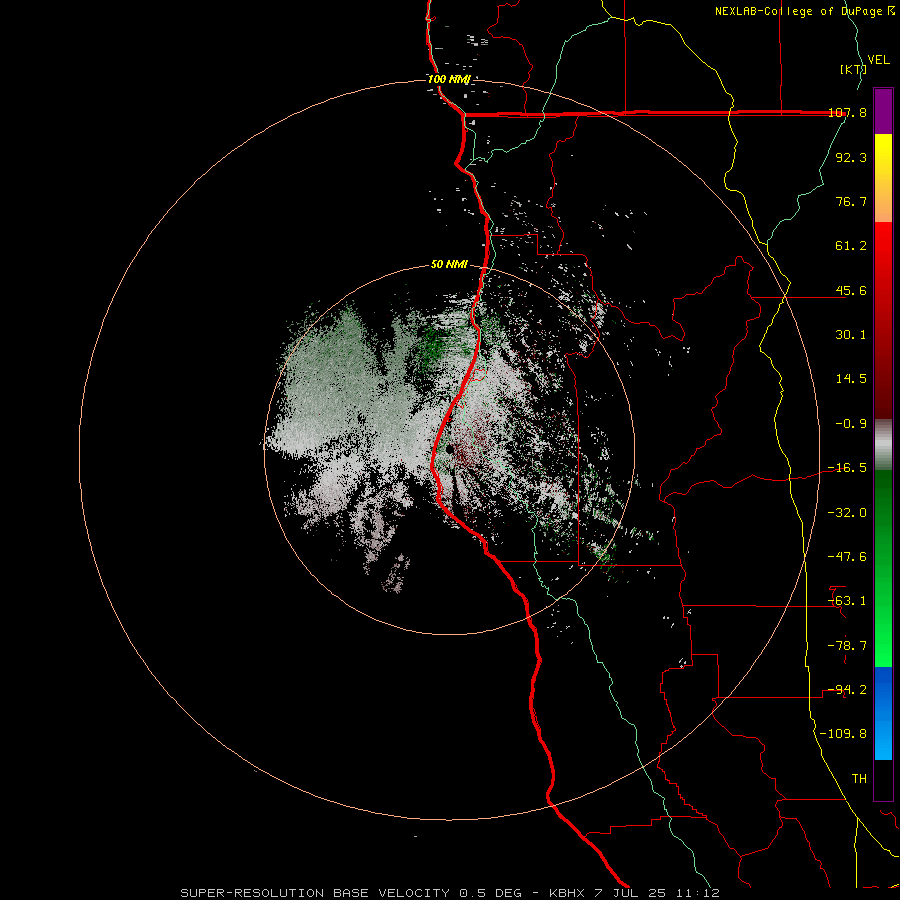
Task: Click SUPER-RESOLUTION BASE VELOCITY in the caption
Action: coord(316,893)
